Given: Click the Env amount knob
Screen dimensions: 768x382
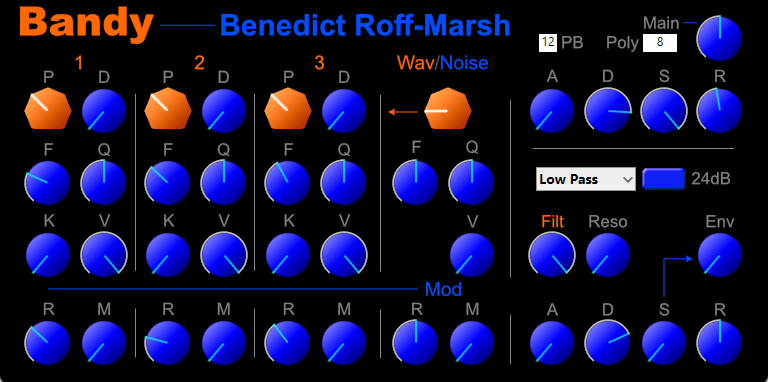Looking at the screenshot, I should [x=720, y=255].
